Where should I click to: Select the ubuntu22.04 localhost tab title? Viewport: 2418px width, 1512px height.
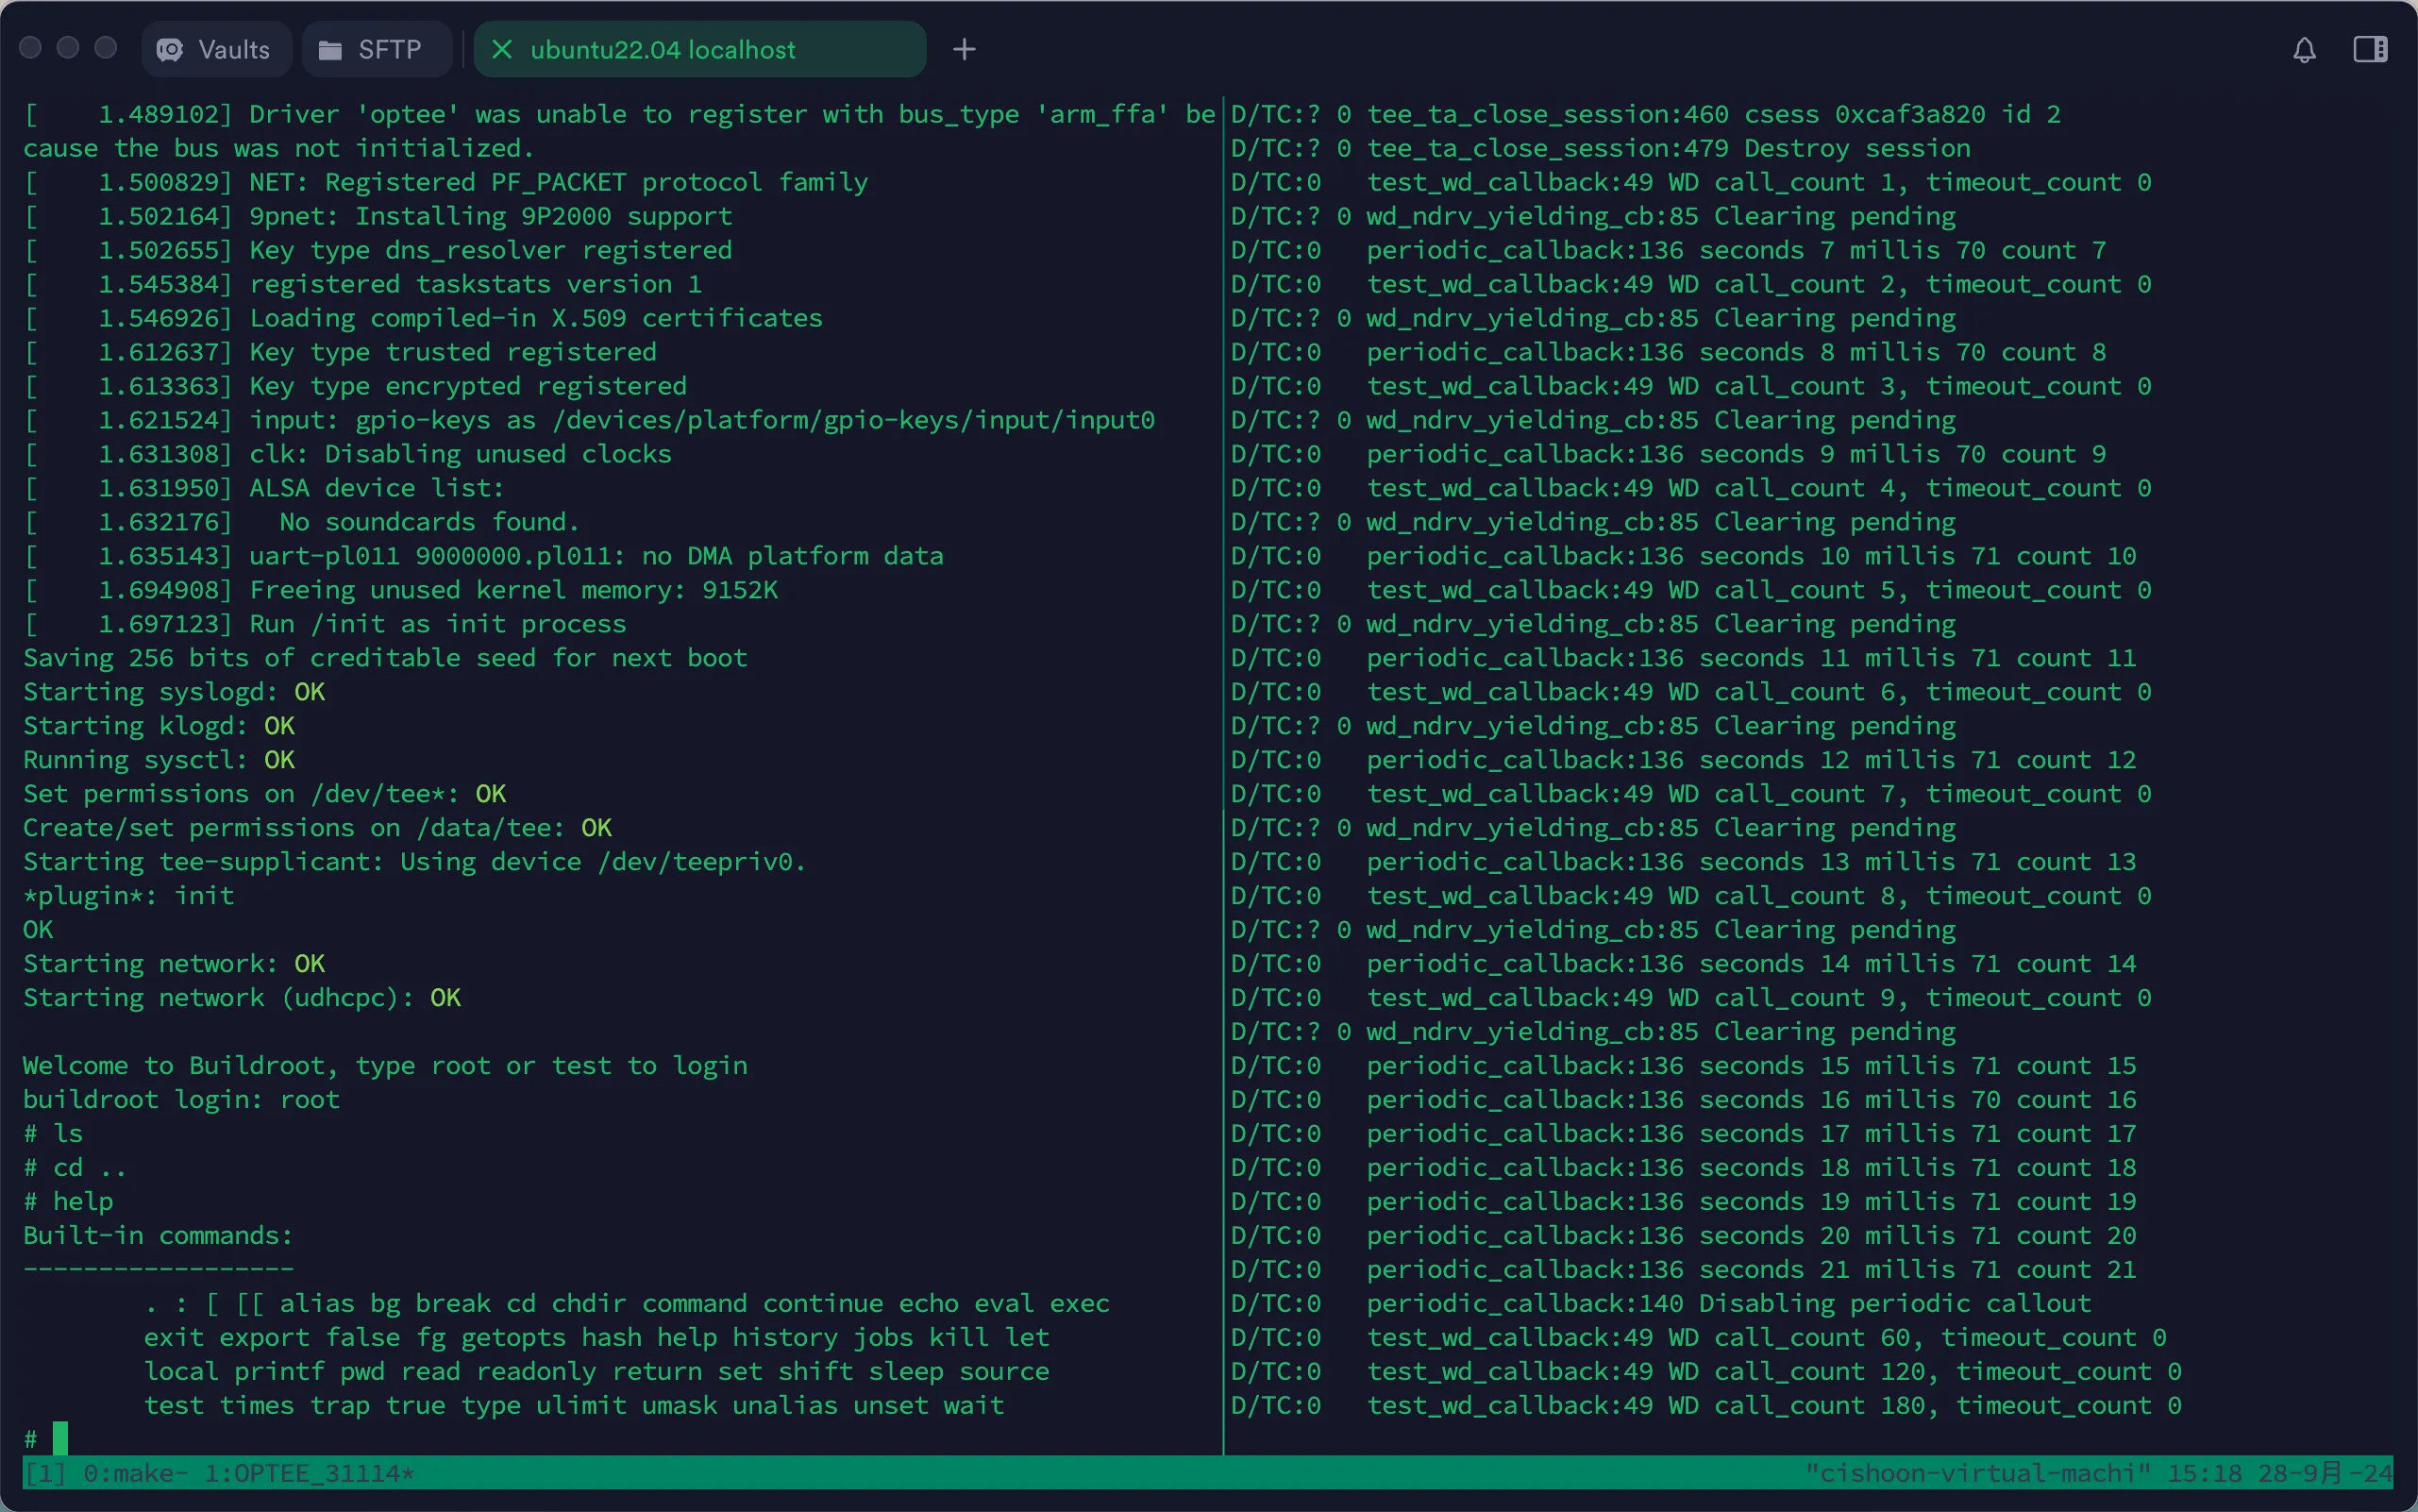(663, 49)
